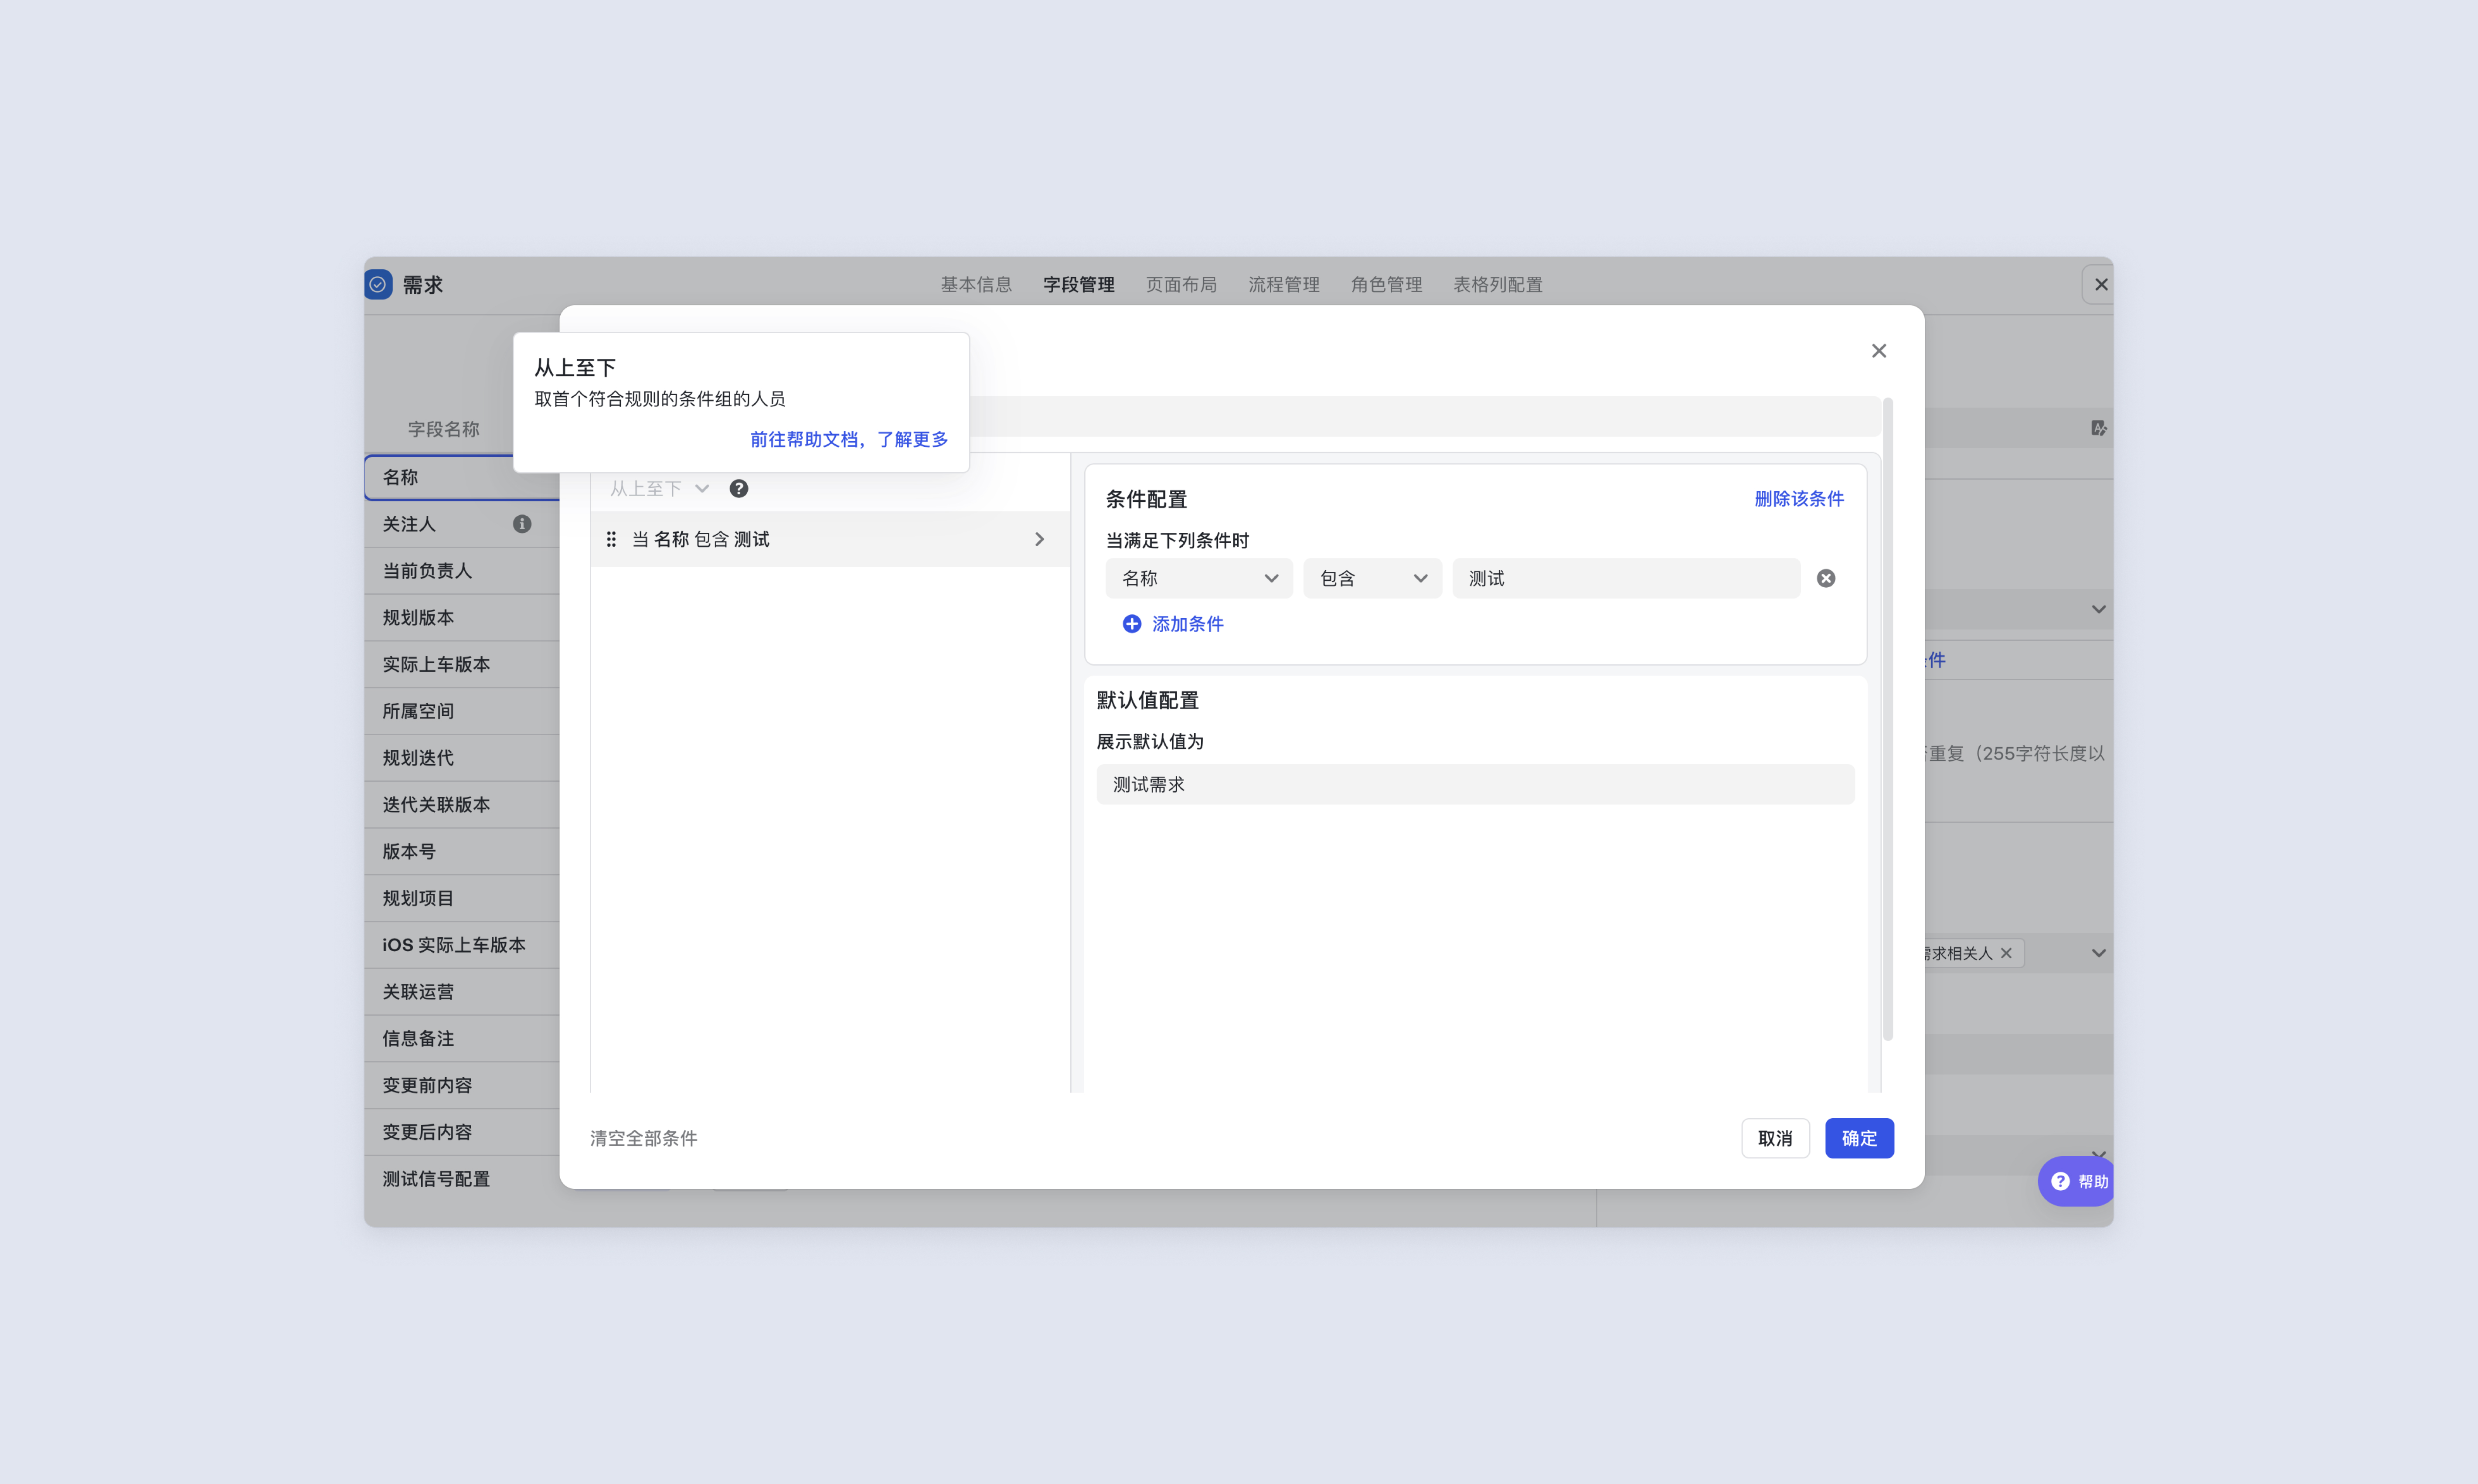Click the 默认值配置 section heading

coord(1147,700)
